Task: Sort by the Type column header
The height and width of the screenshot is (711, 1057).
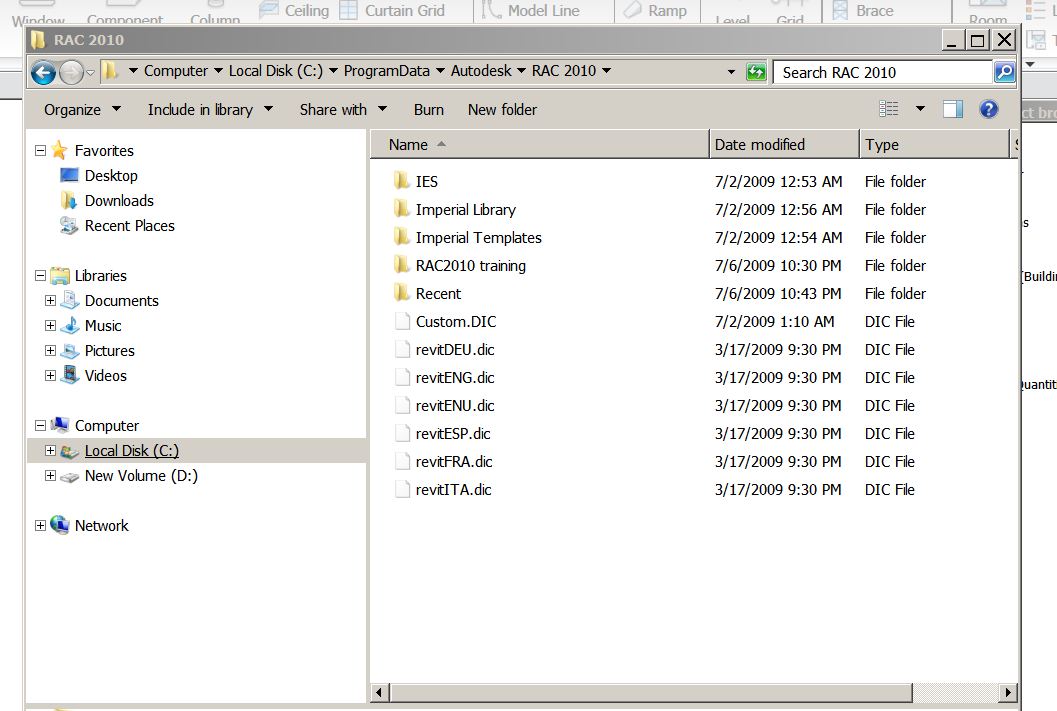Action: [934, 144]
